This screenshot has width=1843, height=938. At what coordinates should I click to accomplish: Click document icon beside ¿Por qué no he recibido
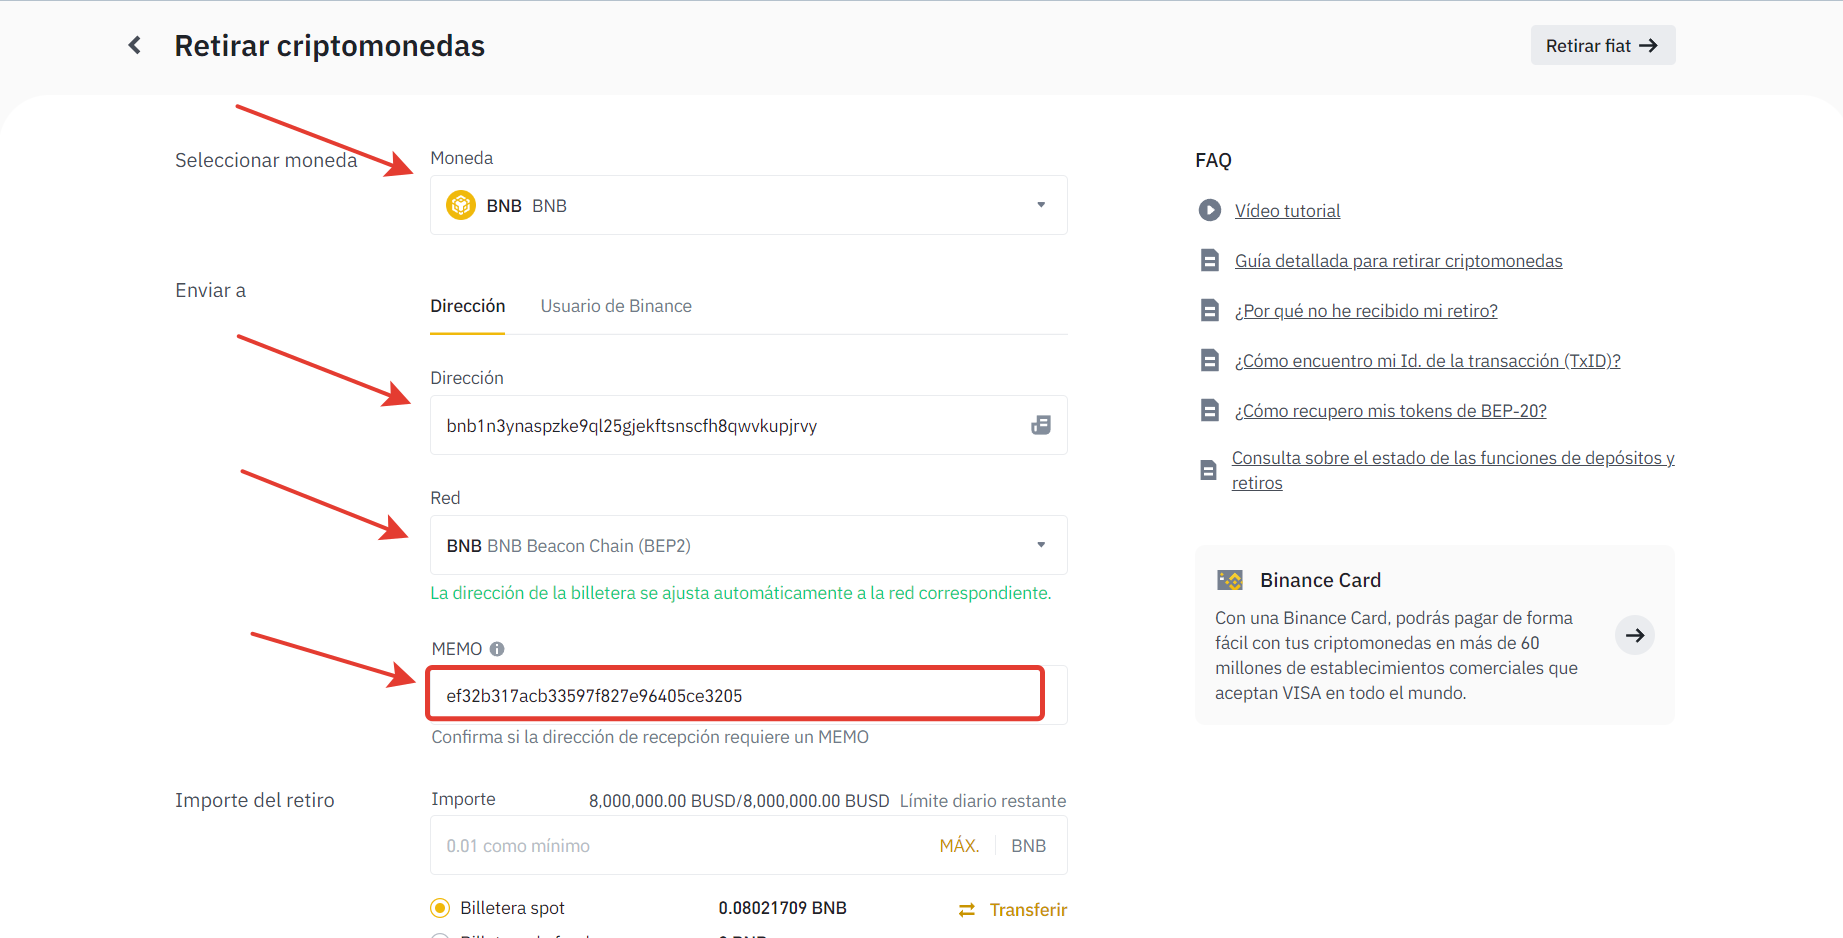click(1210, 310)
